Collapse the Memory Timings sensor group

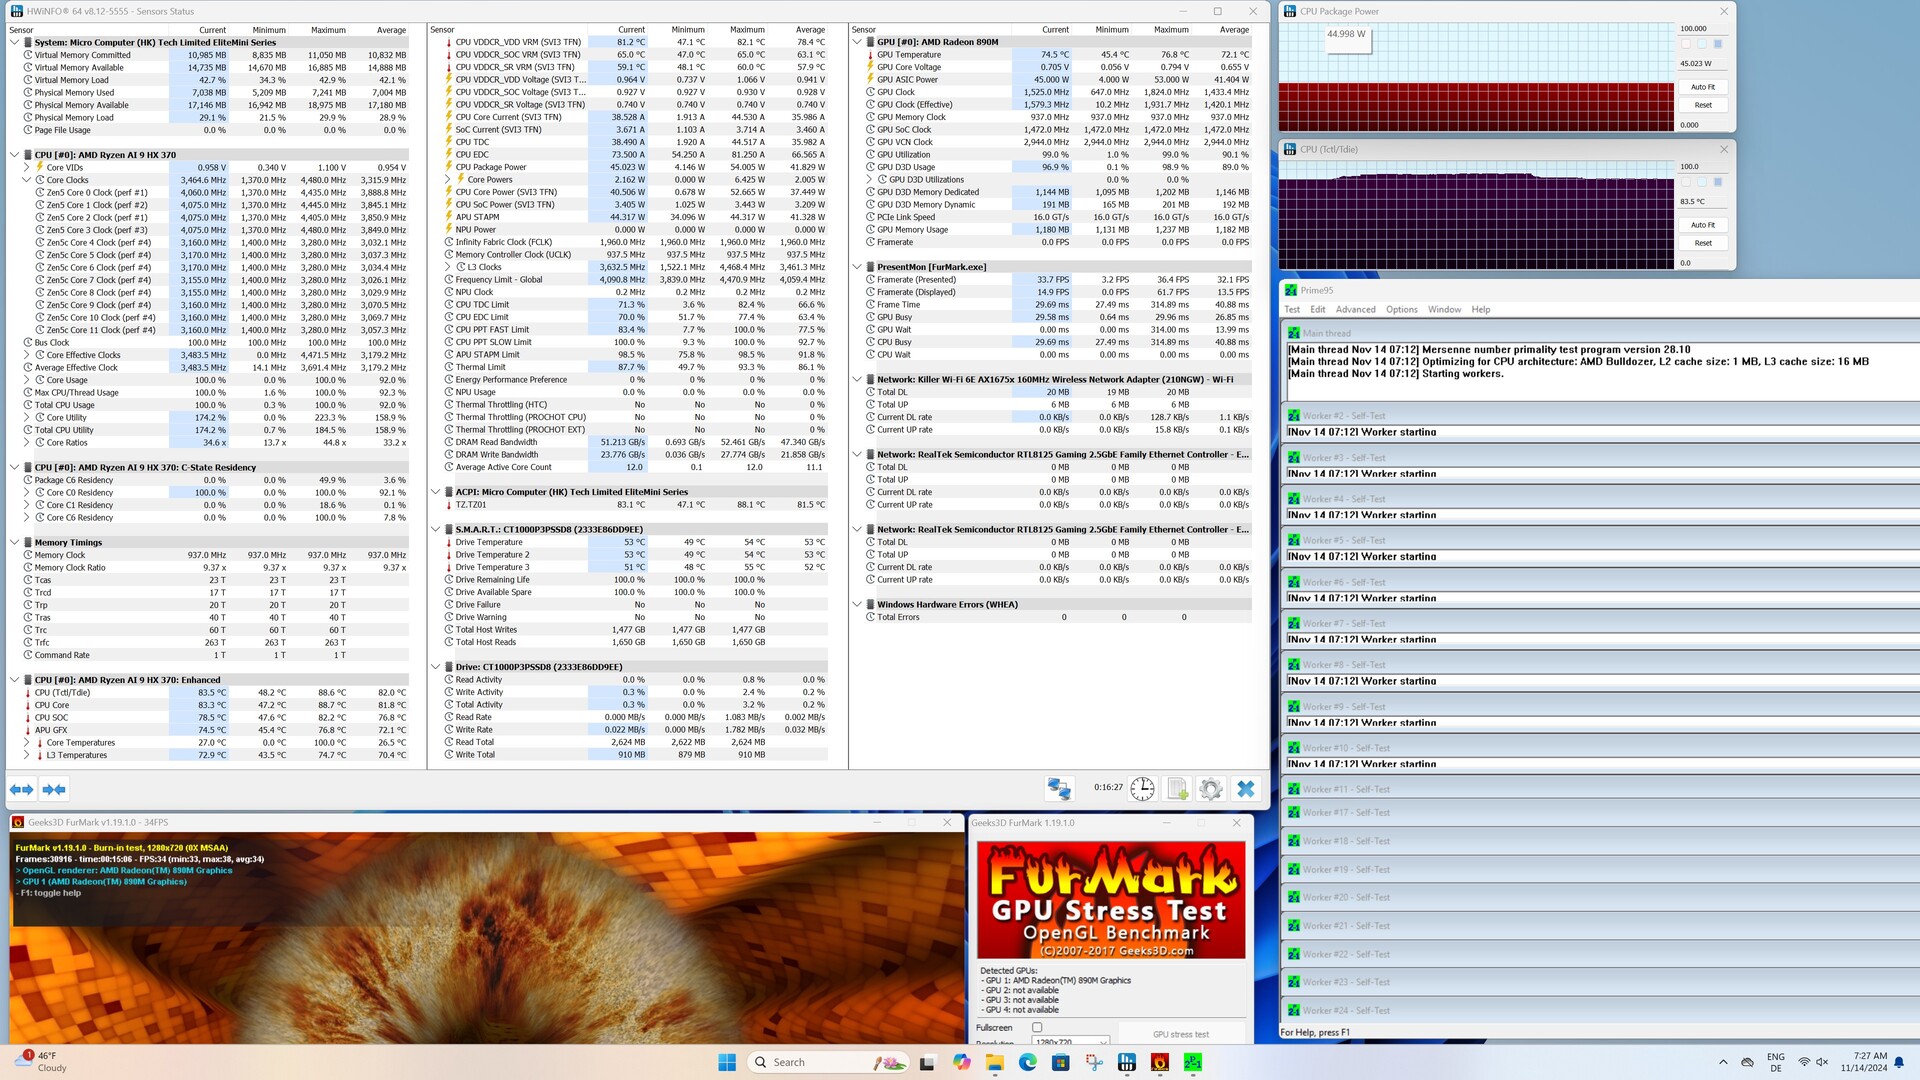click(15, 543)
